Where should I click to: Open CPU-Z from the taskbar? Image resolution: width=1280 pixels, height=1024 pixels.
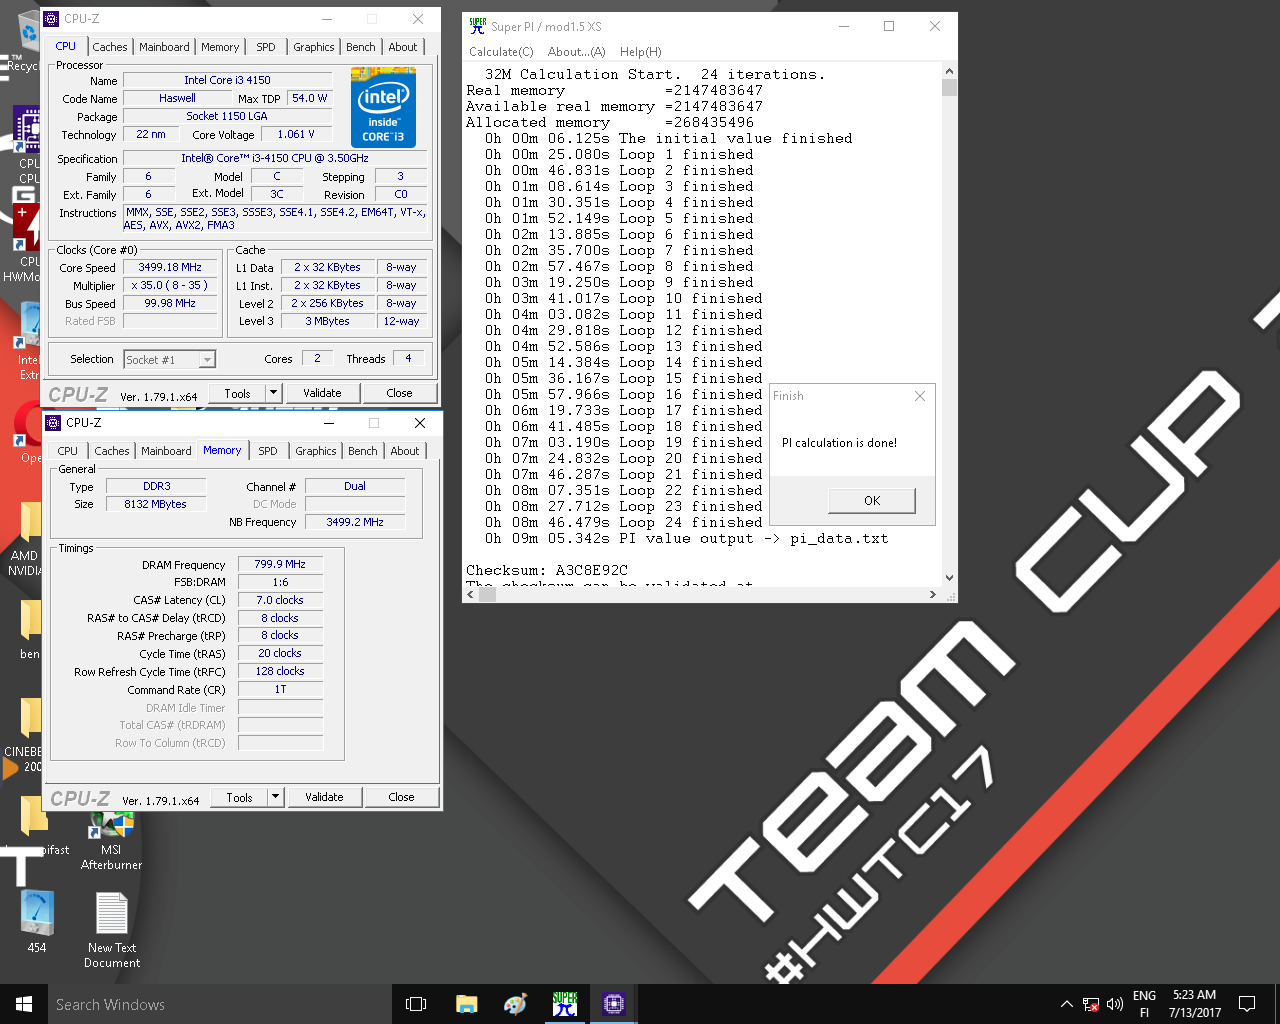click(614, 1004)
